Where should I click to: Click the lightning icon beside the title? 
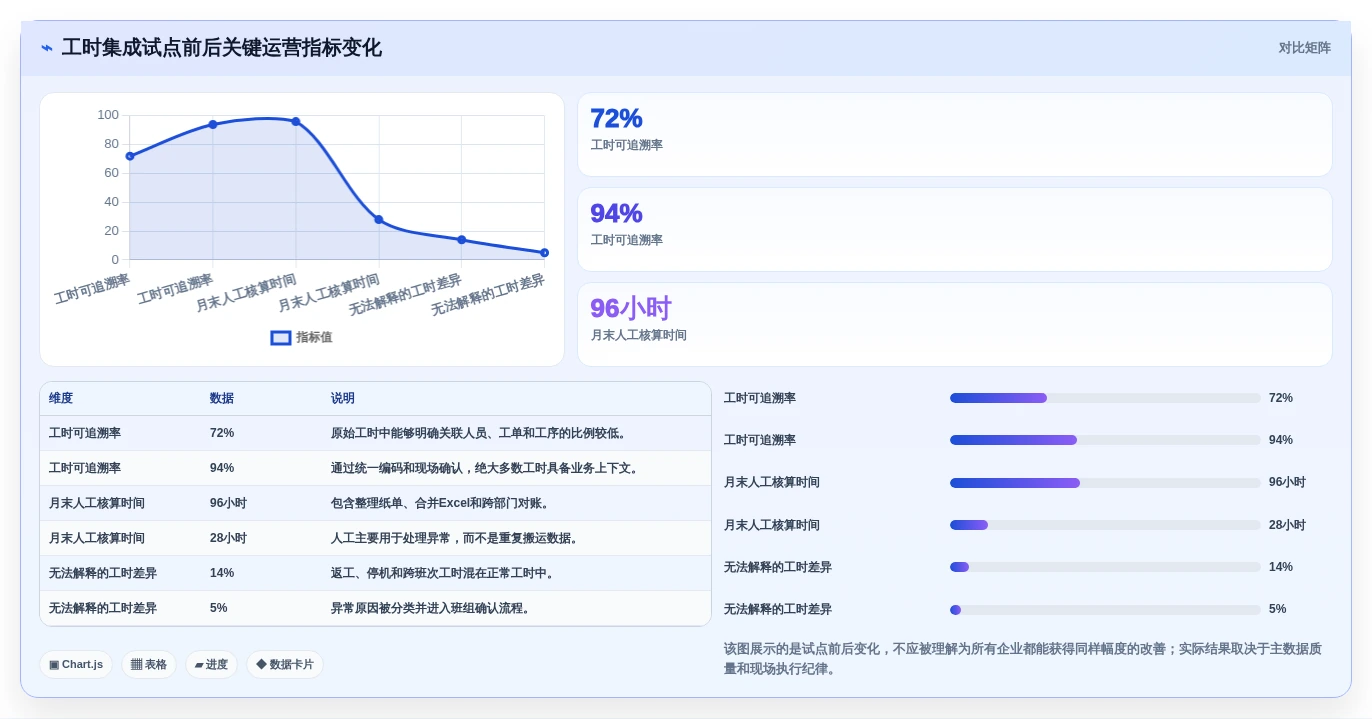pos(47,48)
